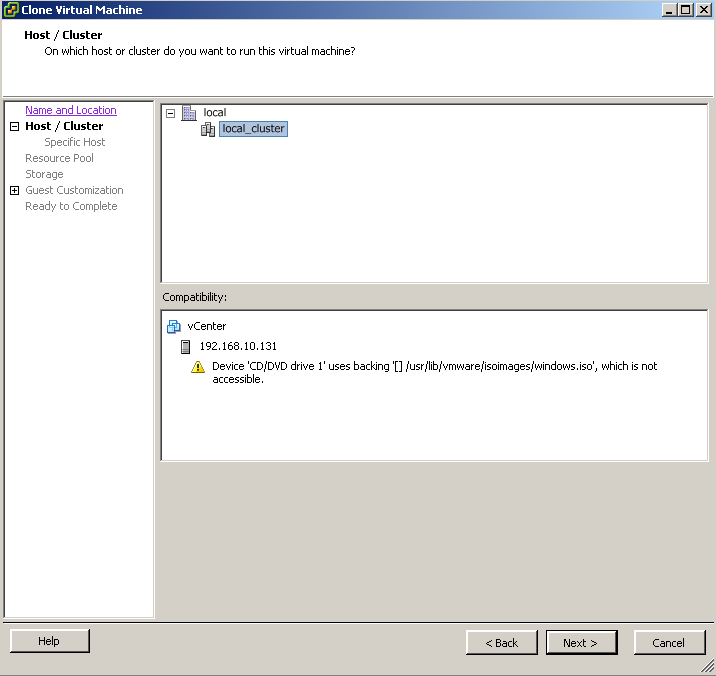Click the CD/DVD drive 1 warning message

click(434, 373)
